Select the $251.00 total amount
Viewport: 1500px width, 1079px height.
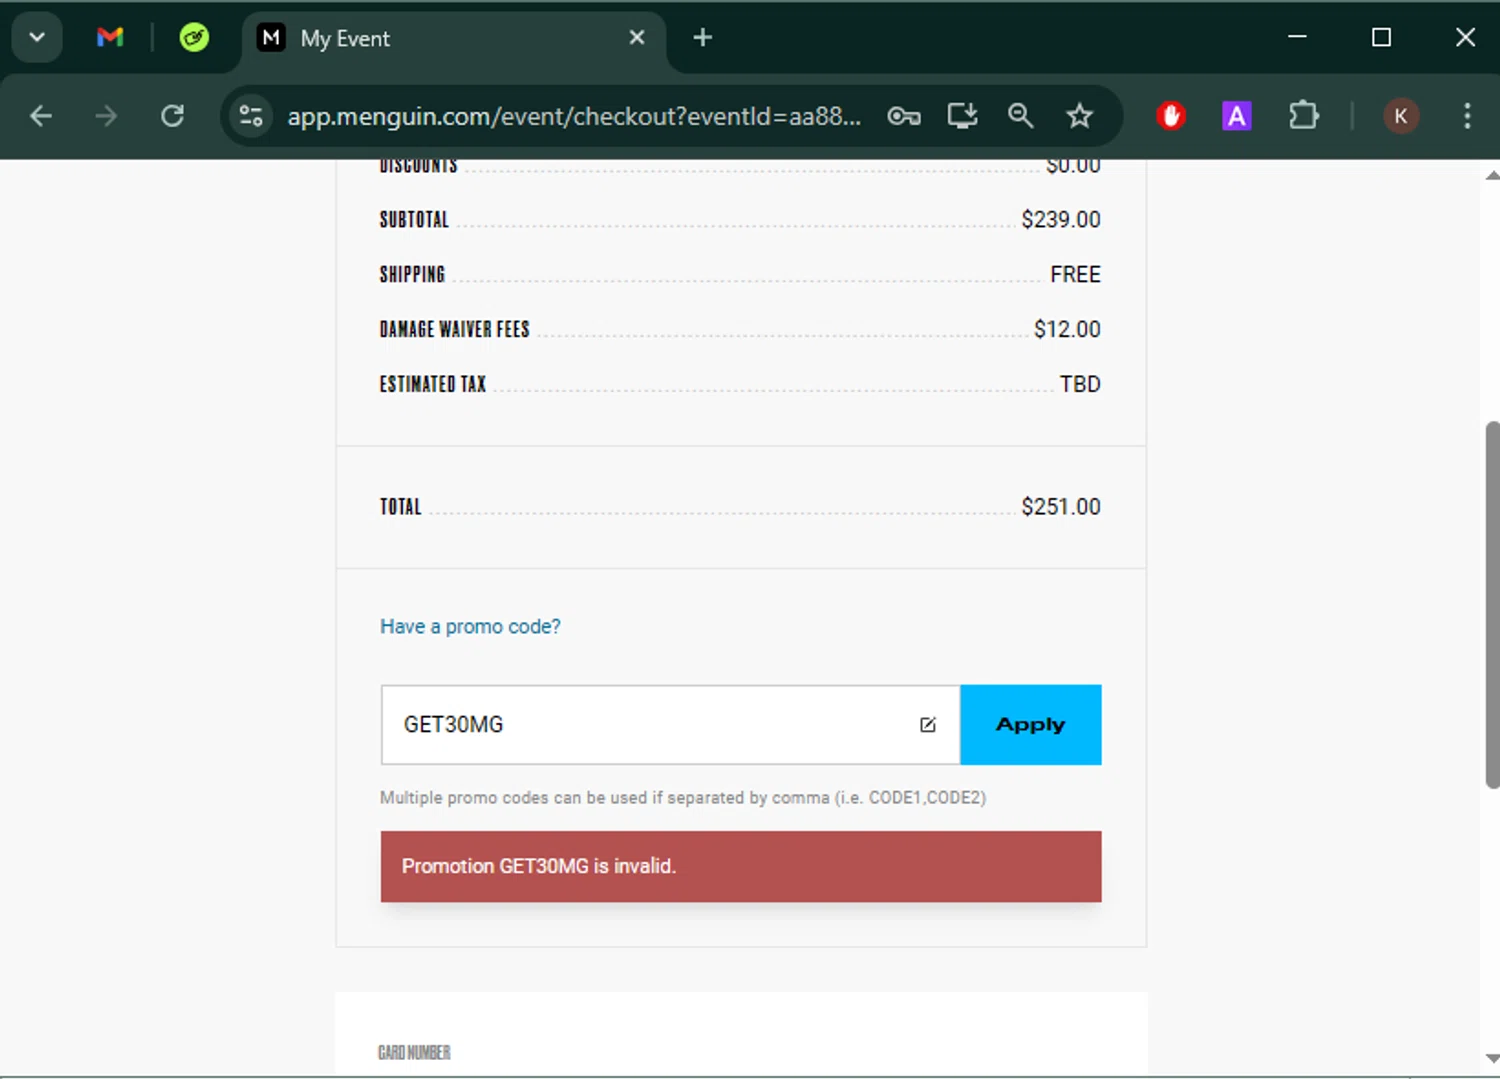[x=1061, y=507]
